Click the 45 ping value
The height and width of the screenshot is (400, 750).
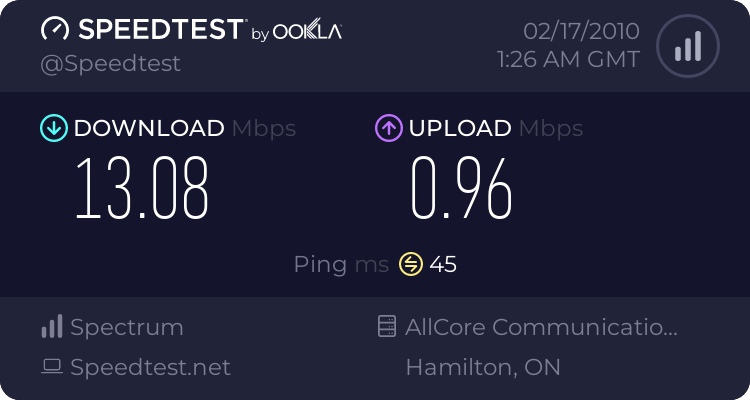coord(443,264)
